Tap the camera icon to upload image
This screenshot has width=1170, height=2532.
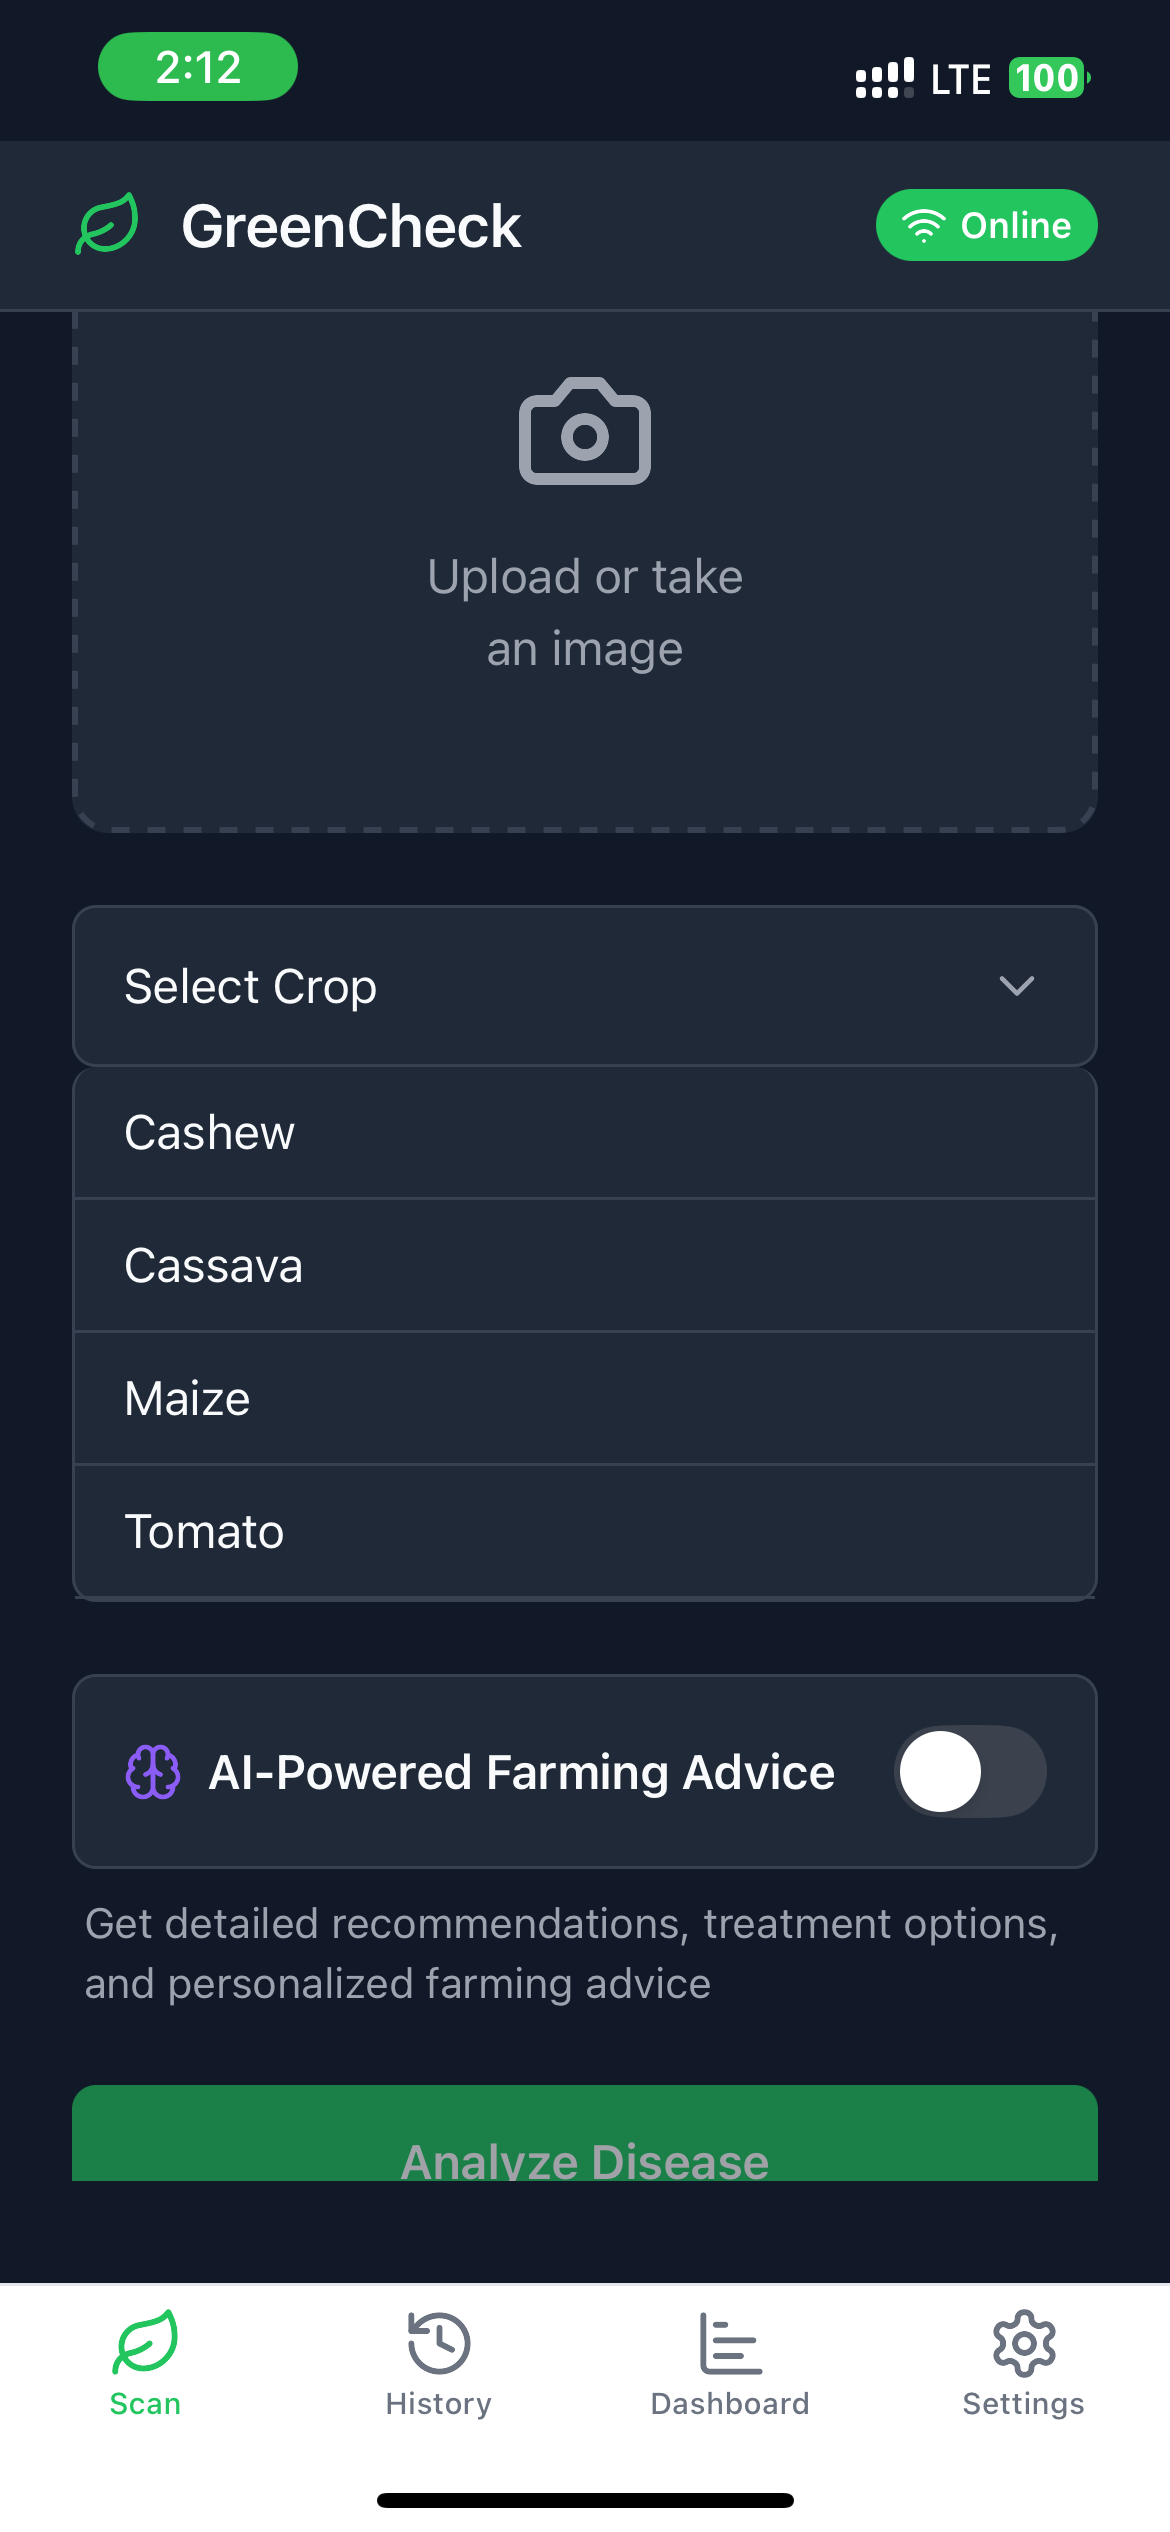(x=584, y=432)
